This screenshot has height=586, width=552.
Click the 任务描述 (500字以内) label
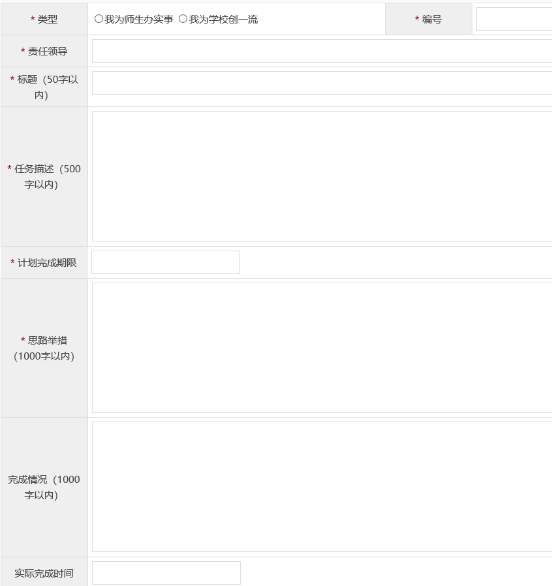click(44, 176)
